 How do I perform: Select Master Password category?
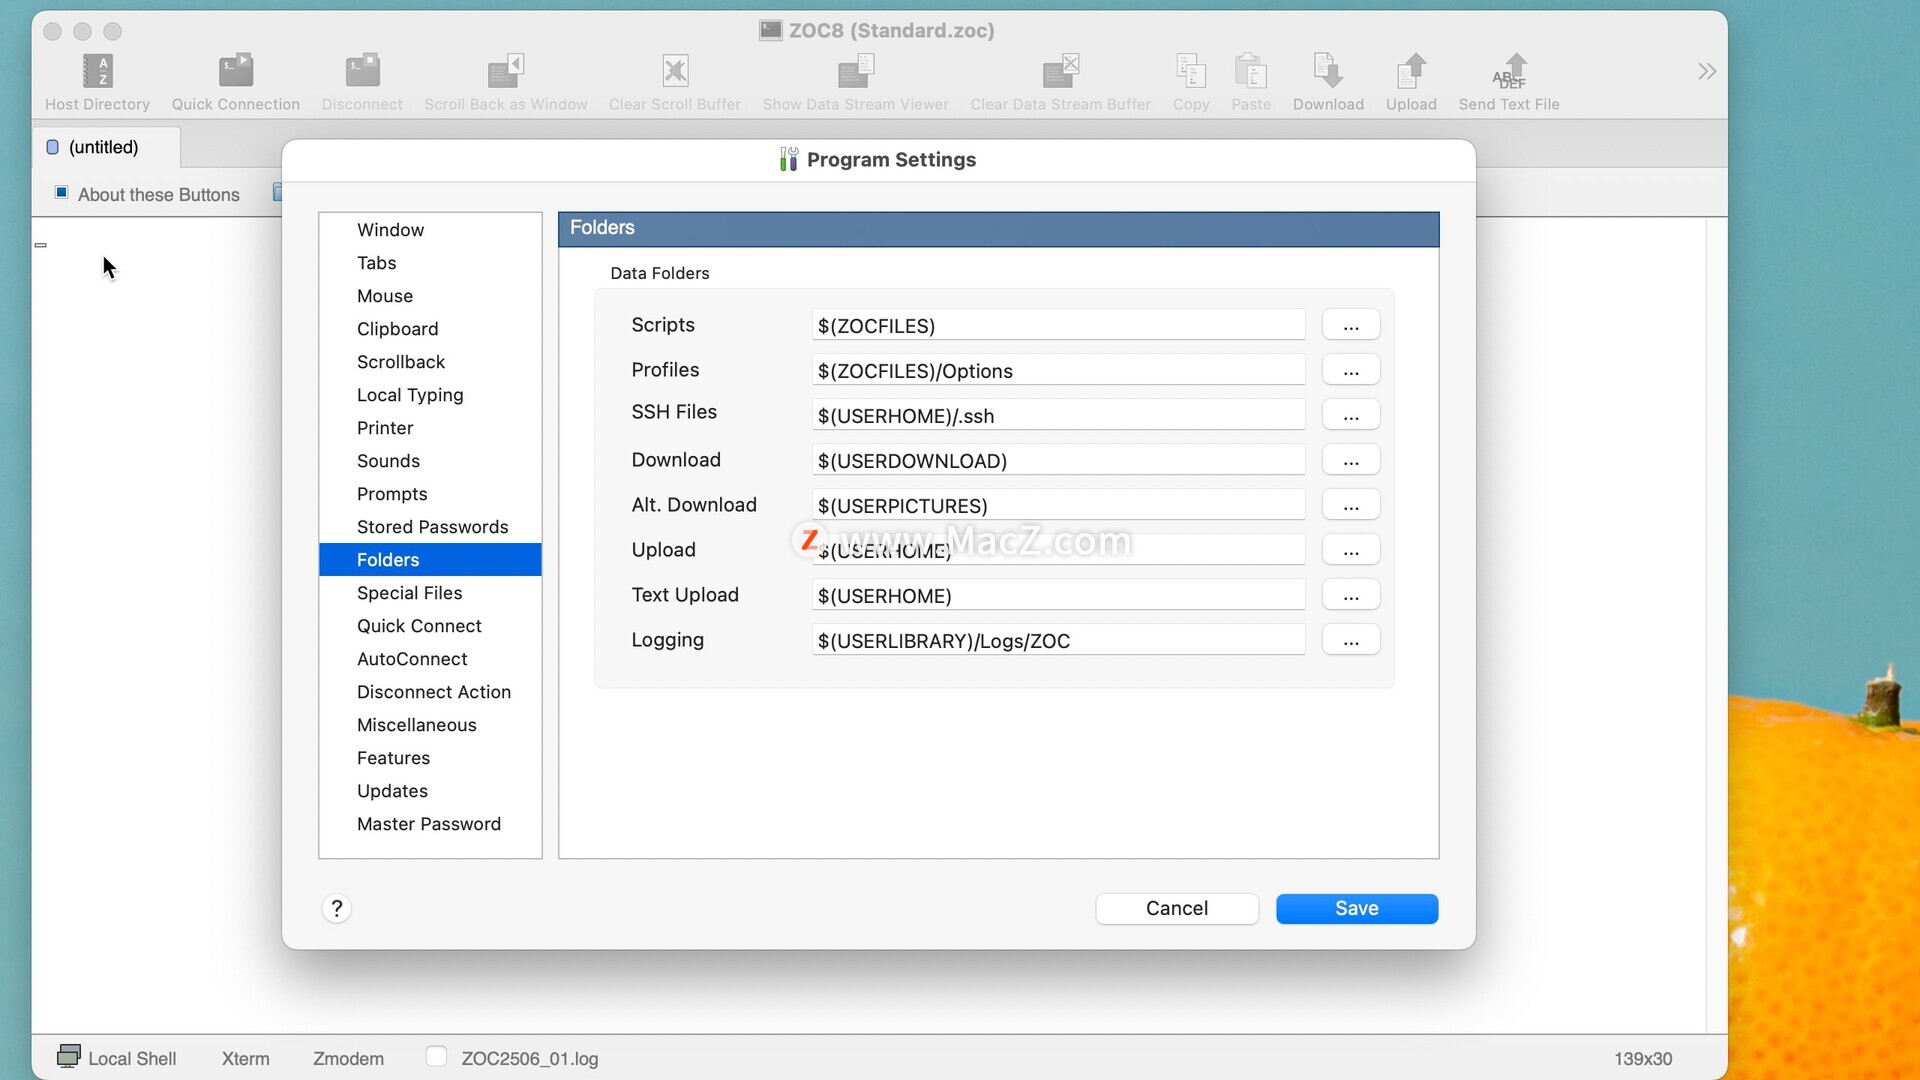pyautogui.click(x=430, y=824)
